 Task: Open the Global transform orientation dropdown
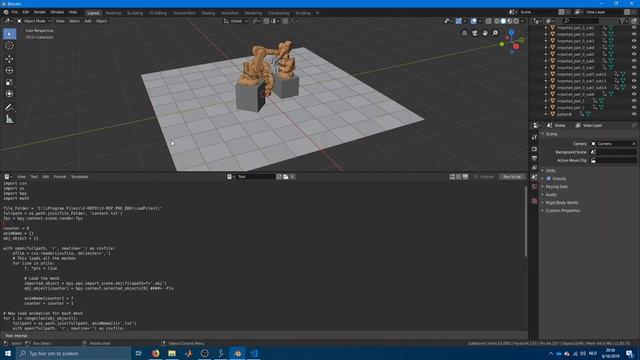tap(236, 21)
